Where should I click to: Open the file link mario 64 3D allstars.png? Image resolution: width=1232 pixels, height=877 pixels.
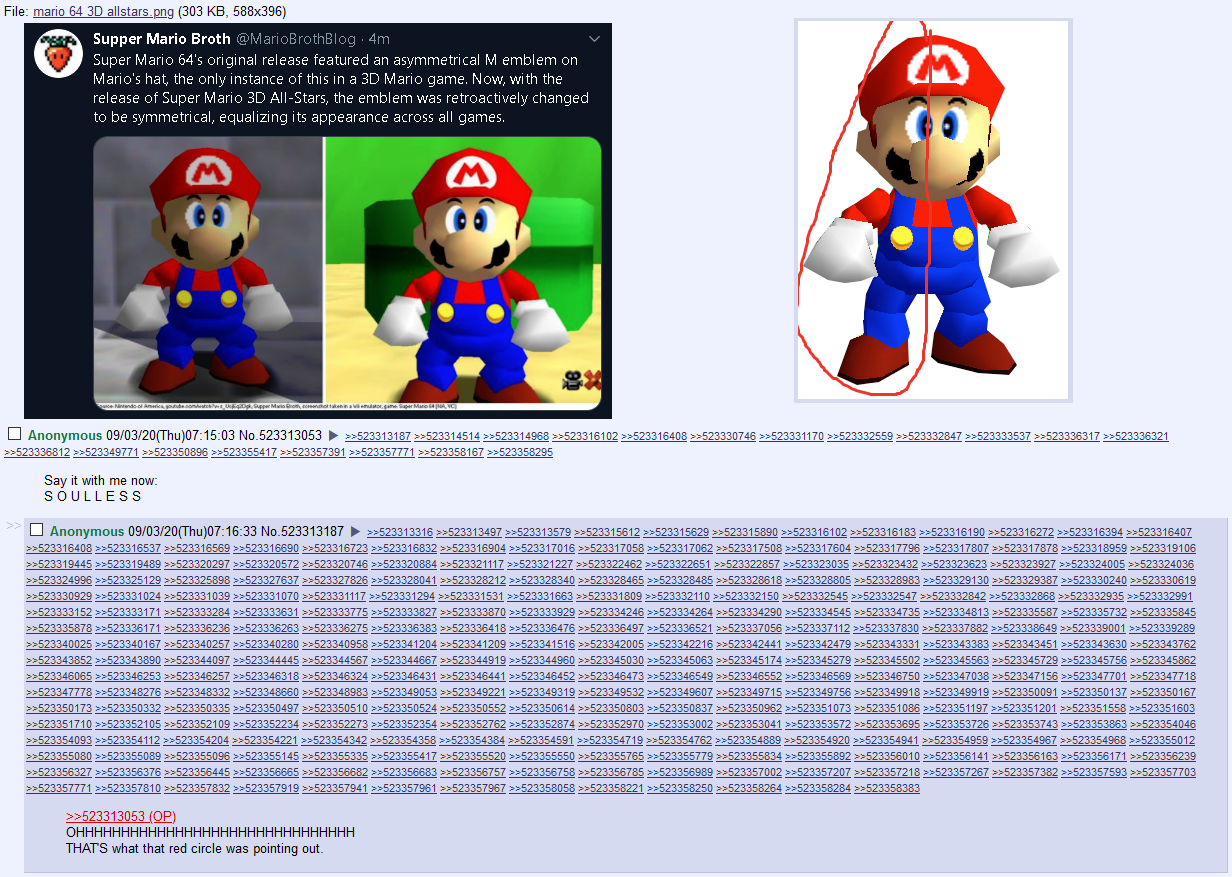tap(104, 11)
